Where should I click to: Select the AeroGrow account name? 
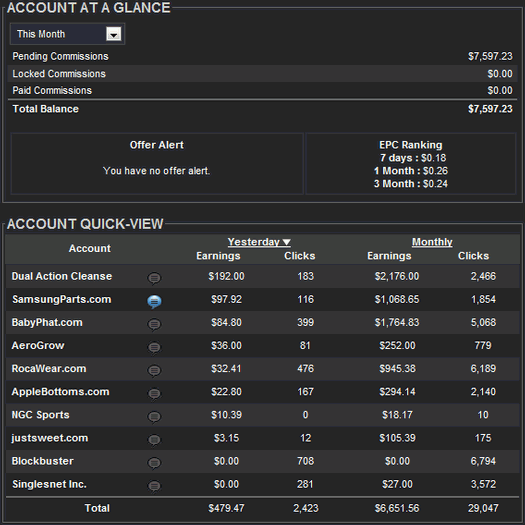(x=38, y=346)
